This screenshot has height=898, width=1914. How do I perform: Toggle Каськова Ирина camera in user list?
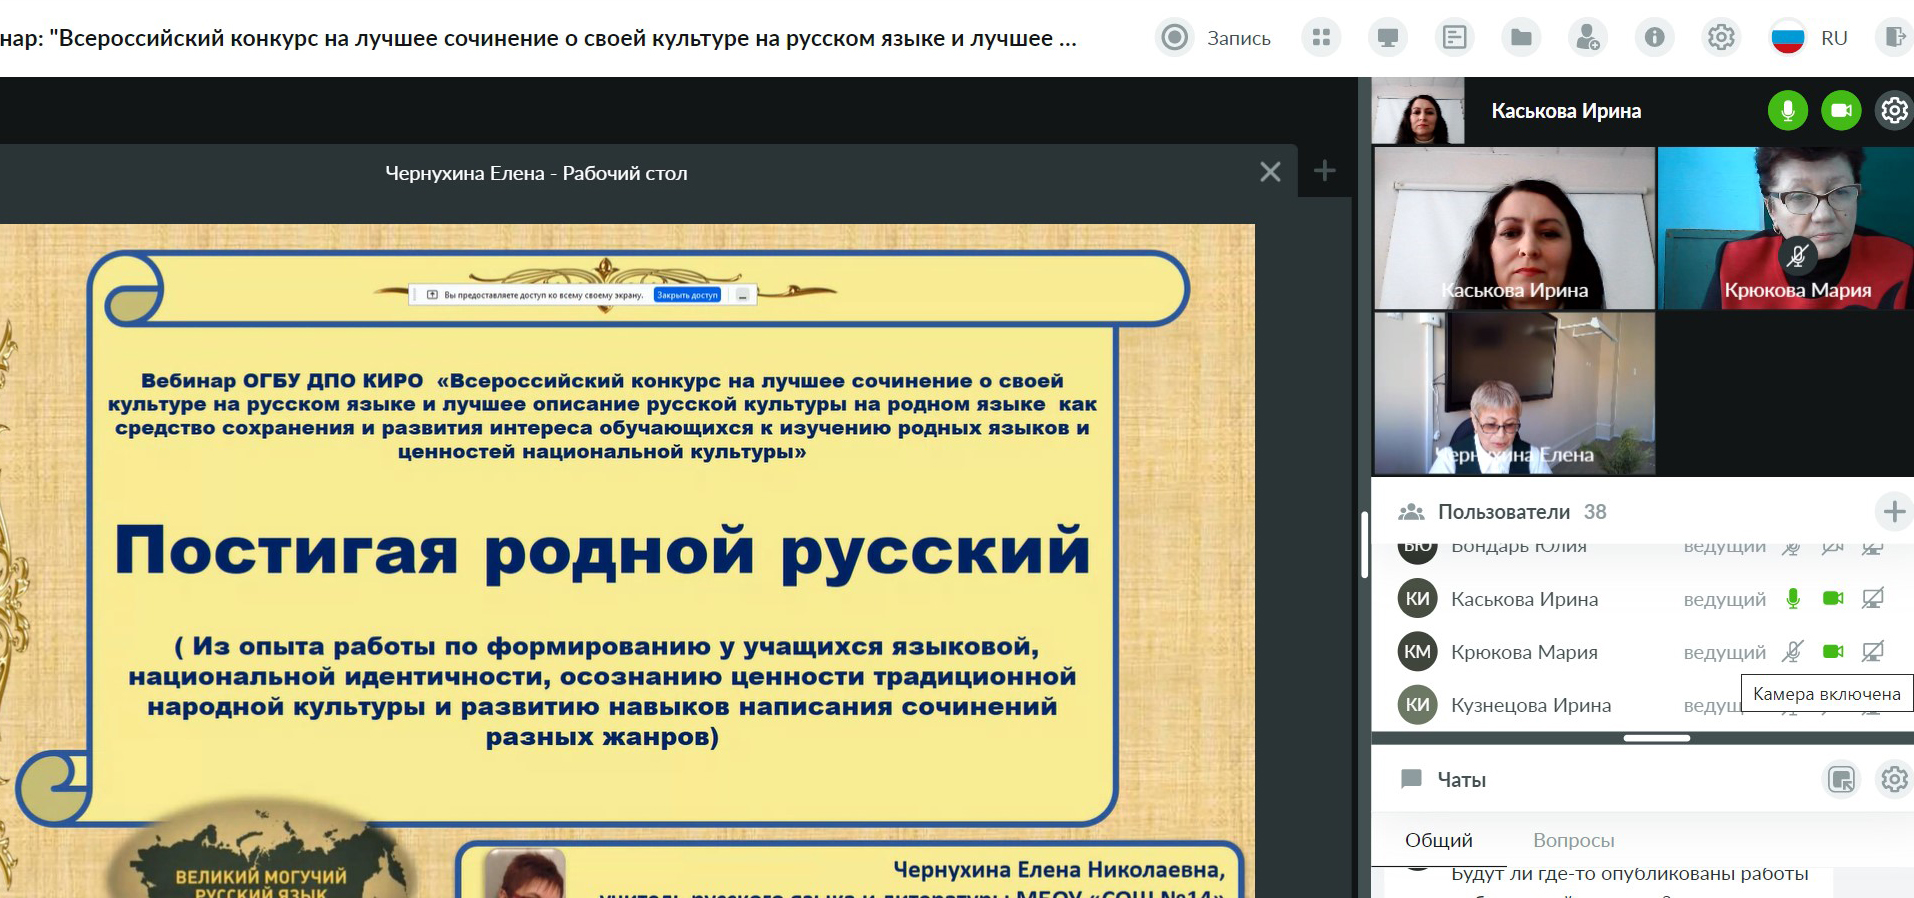tap(1833, 598)
